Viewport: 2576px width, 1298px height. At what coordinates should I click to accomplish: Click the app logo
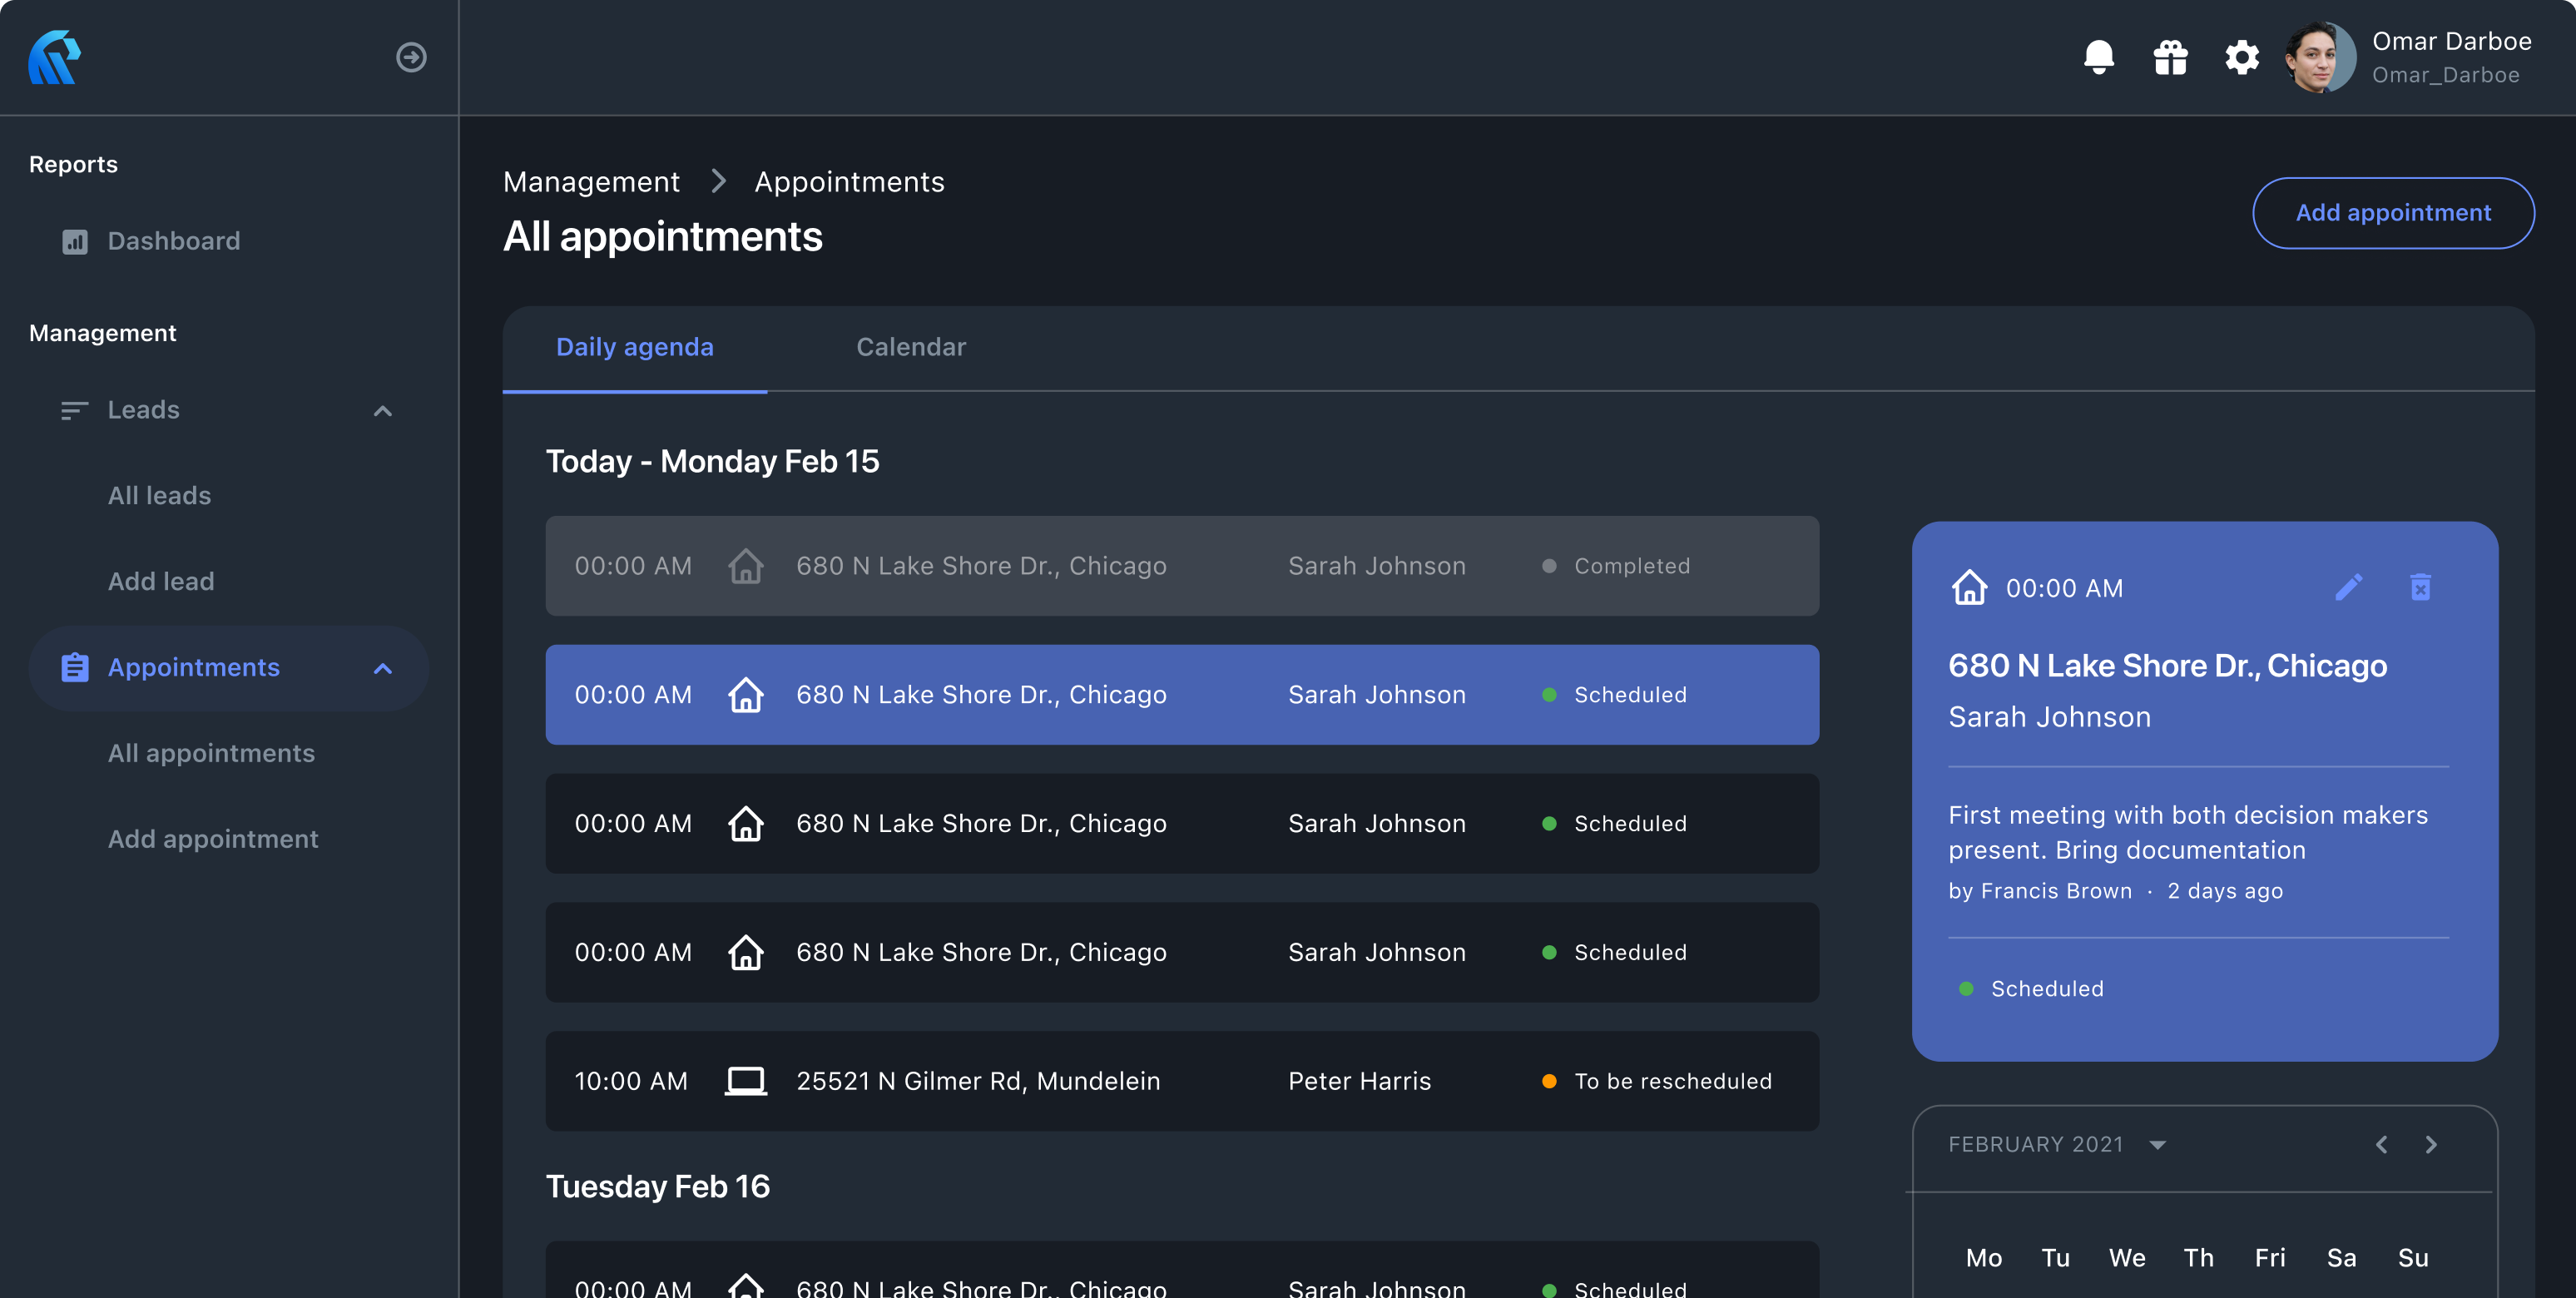tap(55, 57)
